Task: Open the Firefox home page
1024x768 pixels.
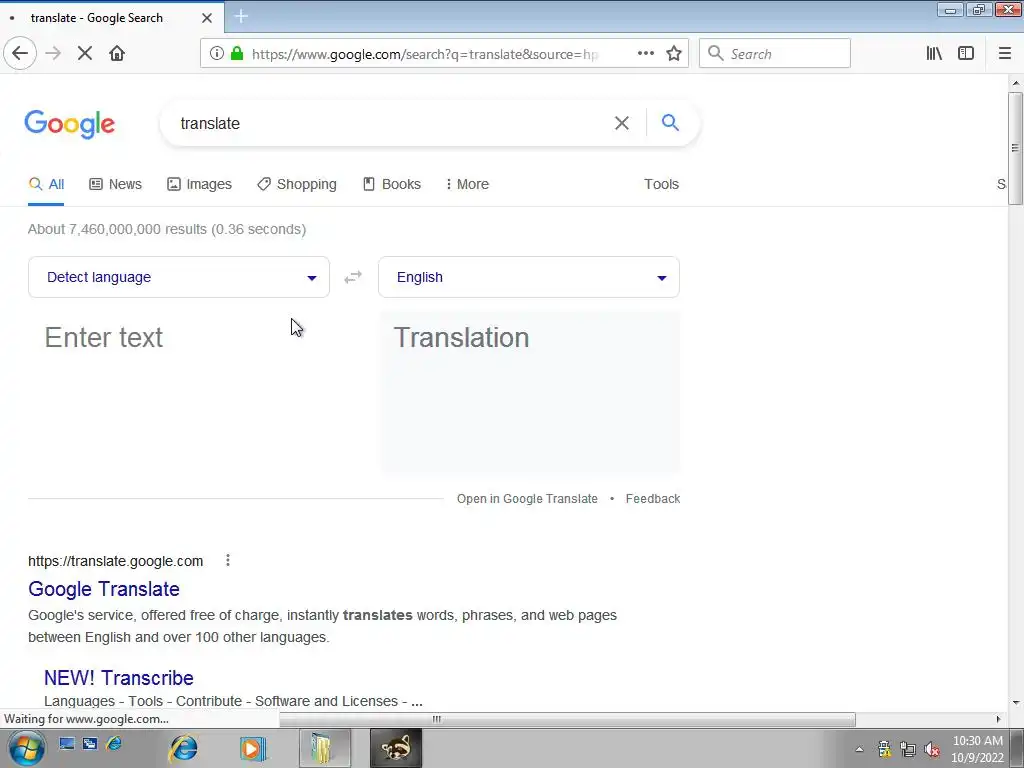Action: pos(117,54)
